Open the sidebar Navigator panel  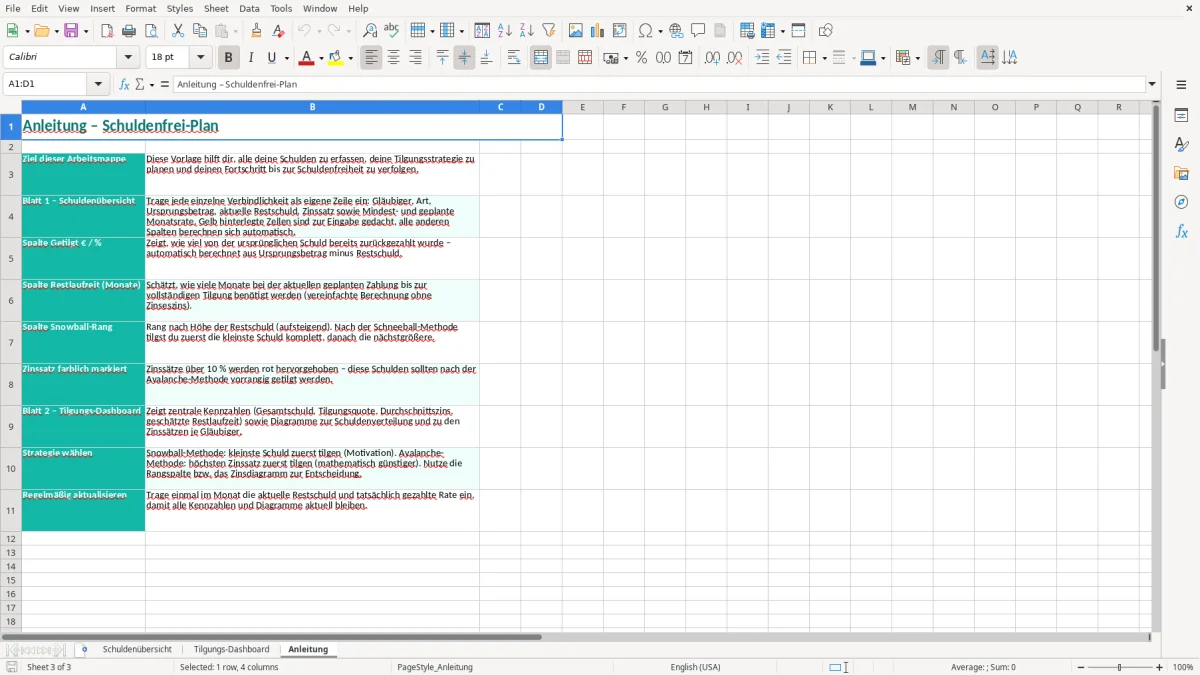point(1181,202)
